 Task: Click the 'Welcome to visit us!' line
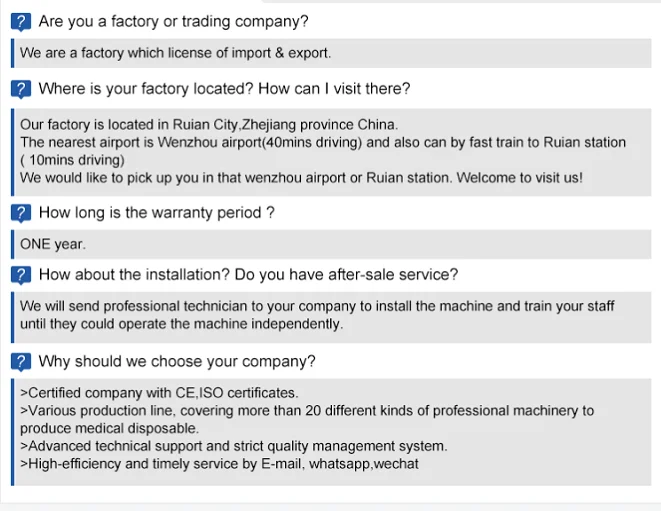[x=300, y=178]
